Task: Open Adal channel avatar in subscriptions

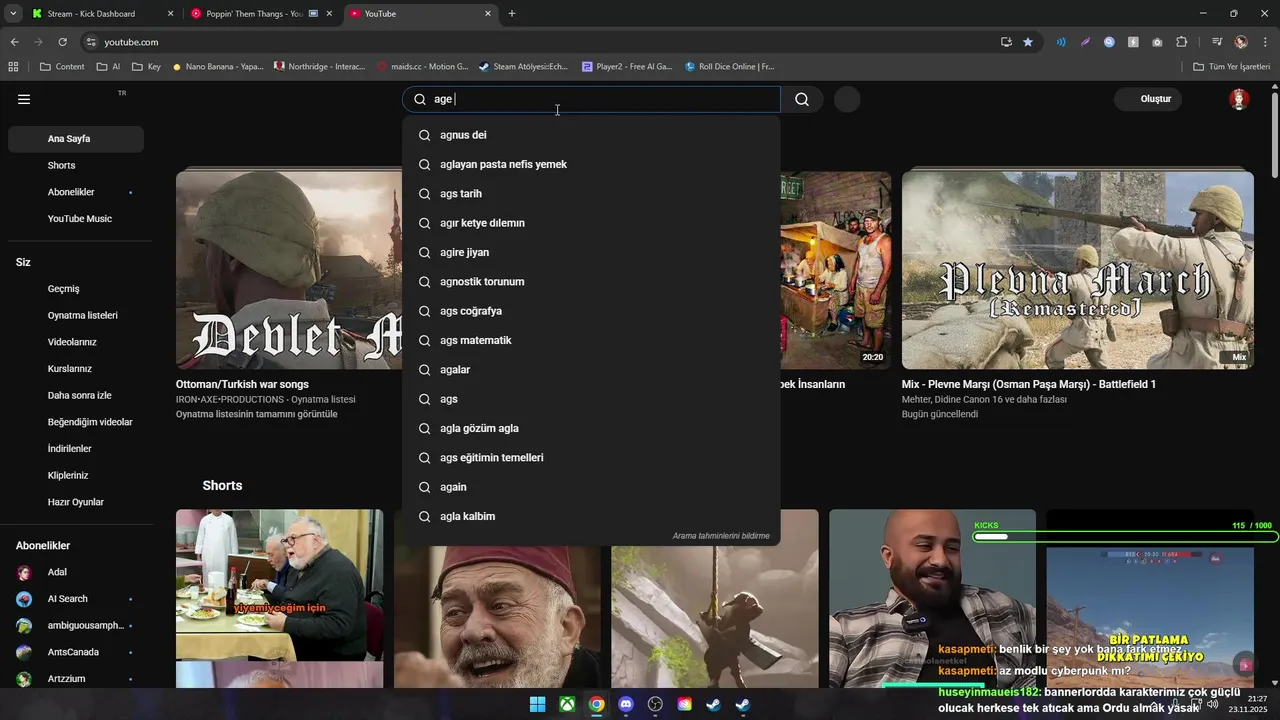Action: click(x=24, y=573)
